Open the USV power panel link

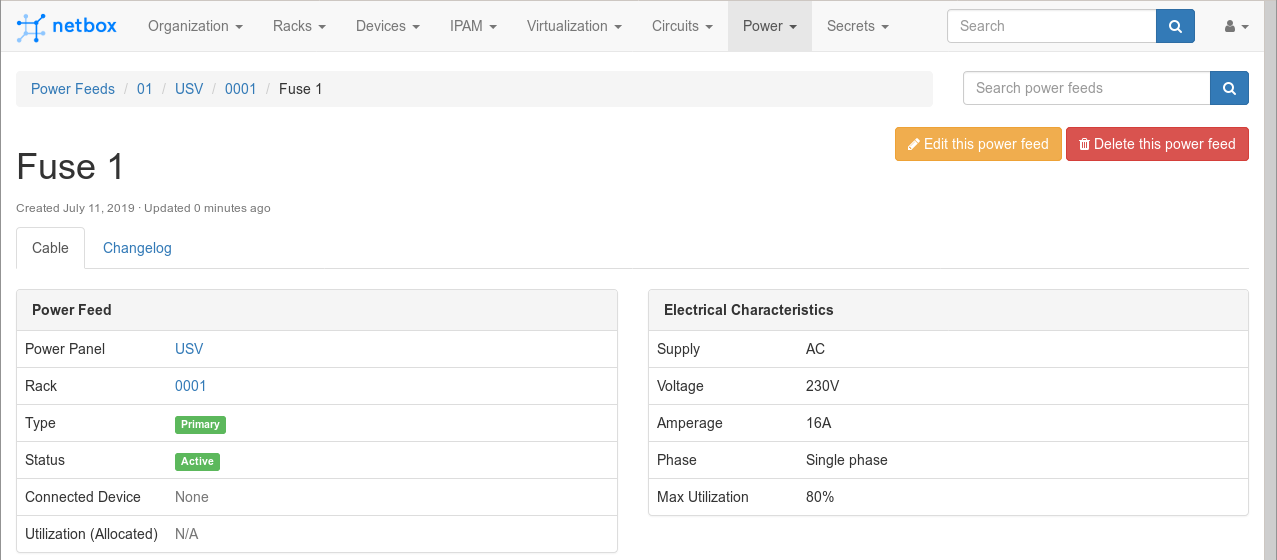pos(189,349)
